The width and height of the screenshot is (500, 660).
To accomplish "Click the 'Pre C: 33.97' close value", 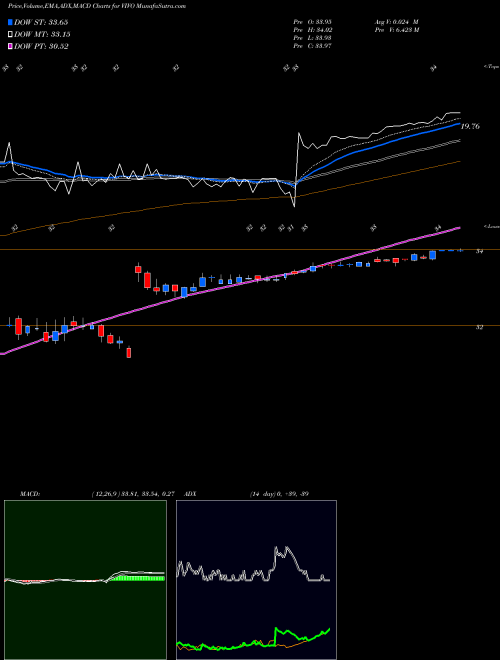I will pyautogui.click(x=313, y=46).
